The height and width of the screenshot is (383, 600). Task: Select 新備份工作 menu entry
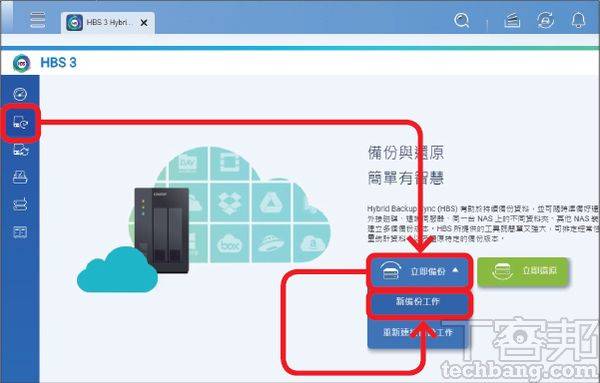[418, 302]
